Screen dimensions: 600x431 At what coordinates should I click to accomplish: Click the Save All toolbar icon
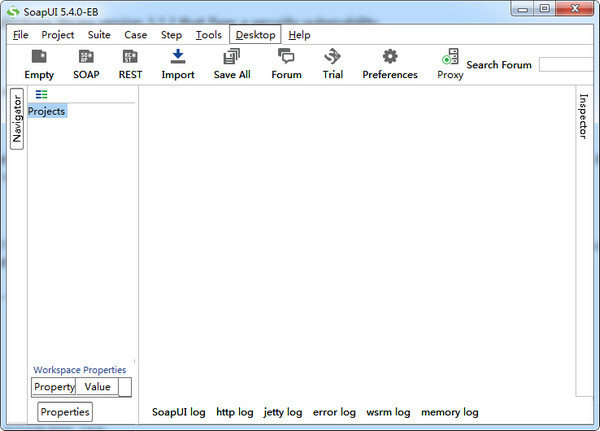(232, 56)
